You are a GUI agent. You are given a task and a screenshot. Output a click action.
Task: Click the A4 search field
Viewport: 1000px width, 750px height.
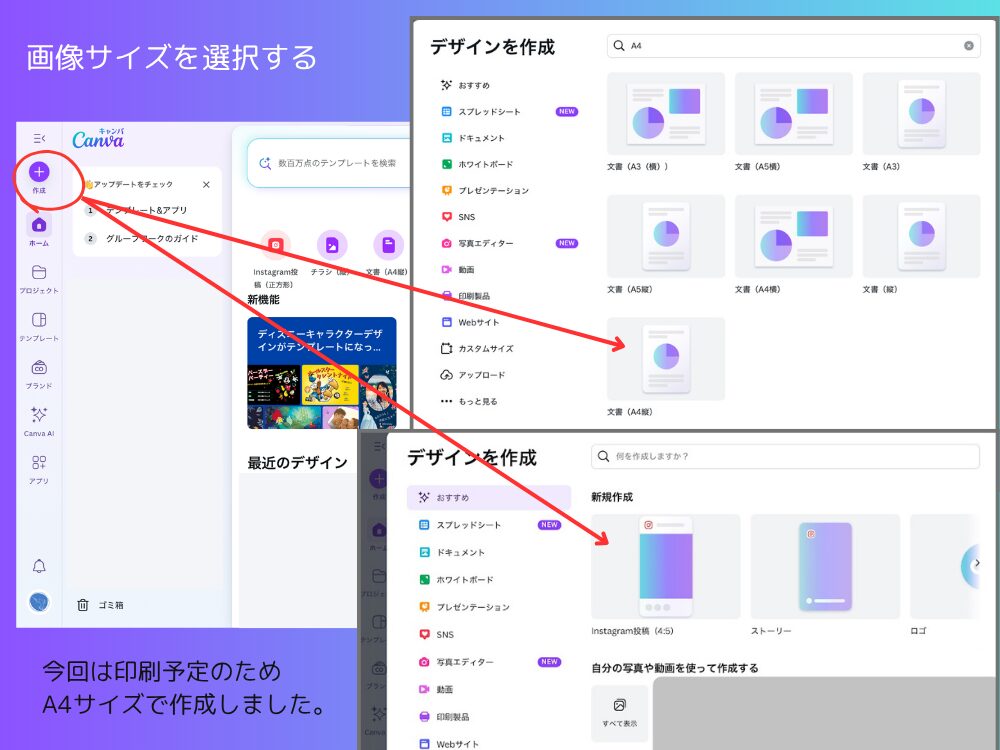793,45
